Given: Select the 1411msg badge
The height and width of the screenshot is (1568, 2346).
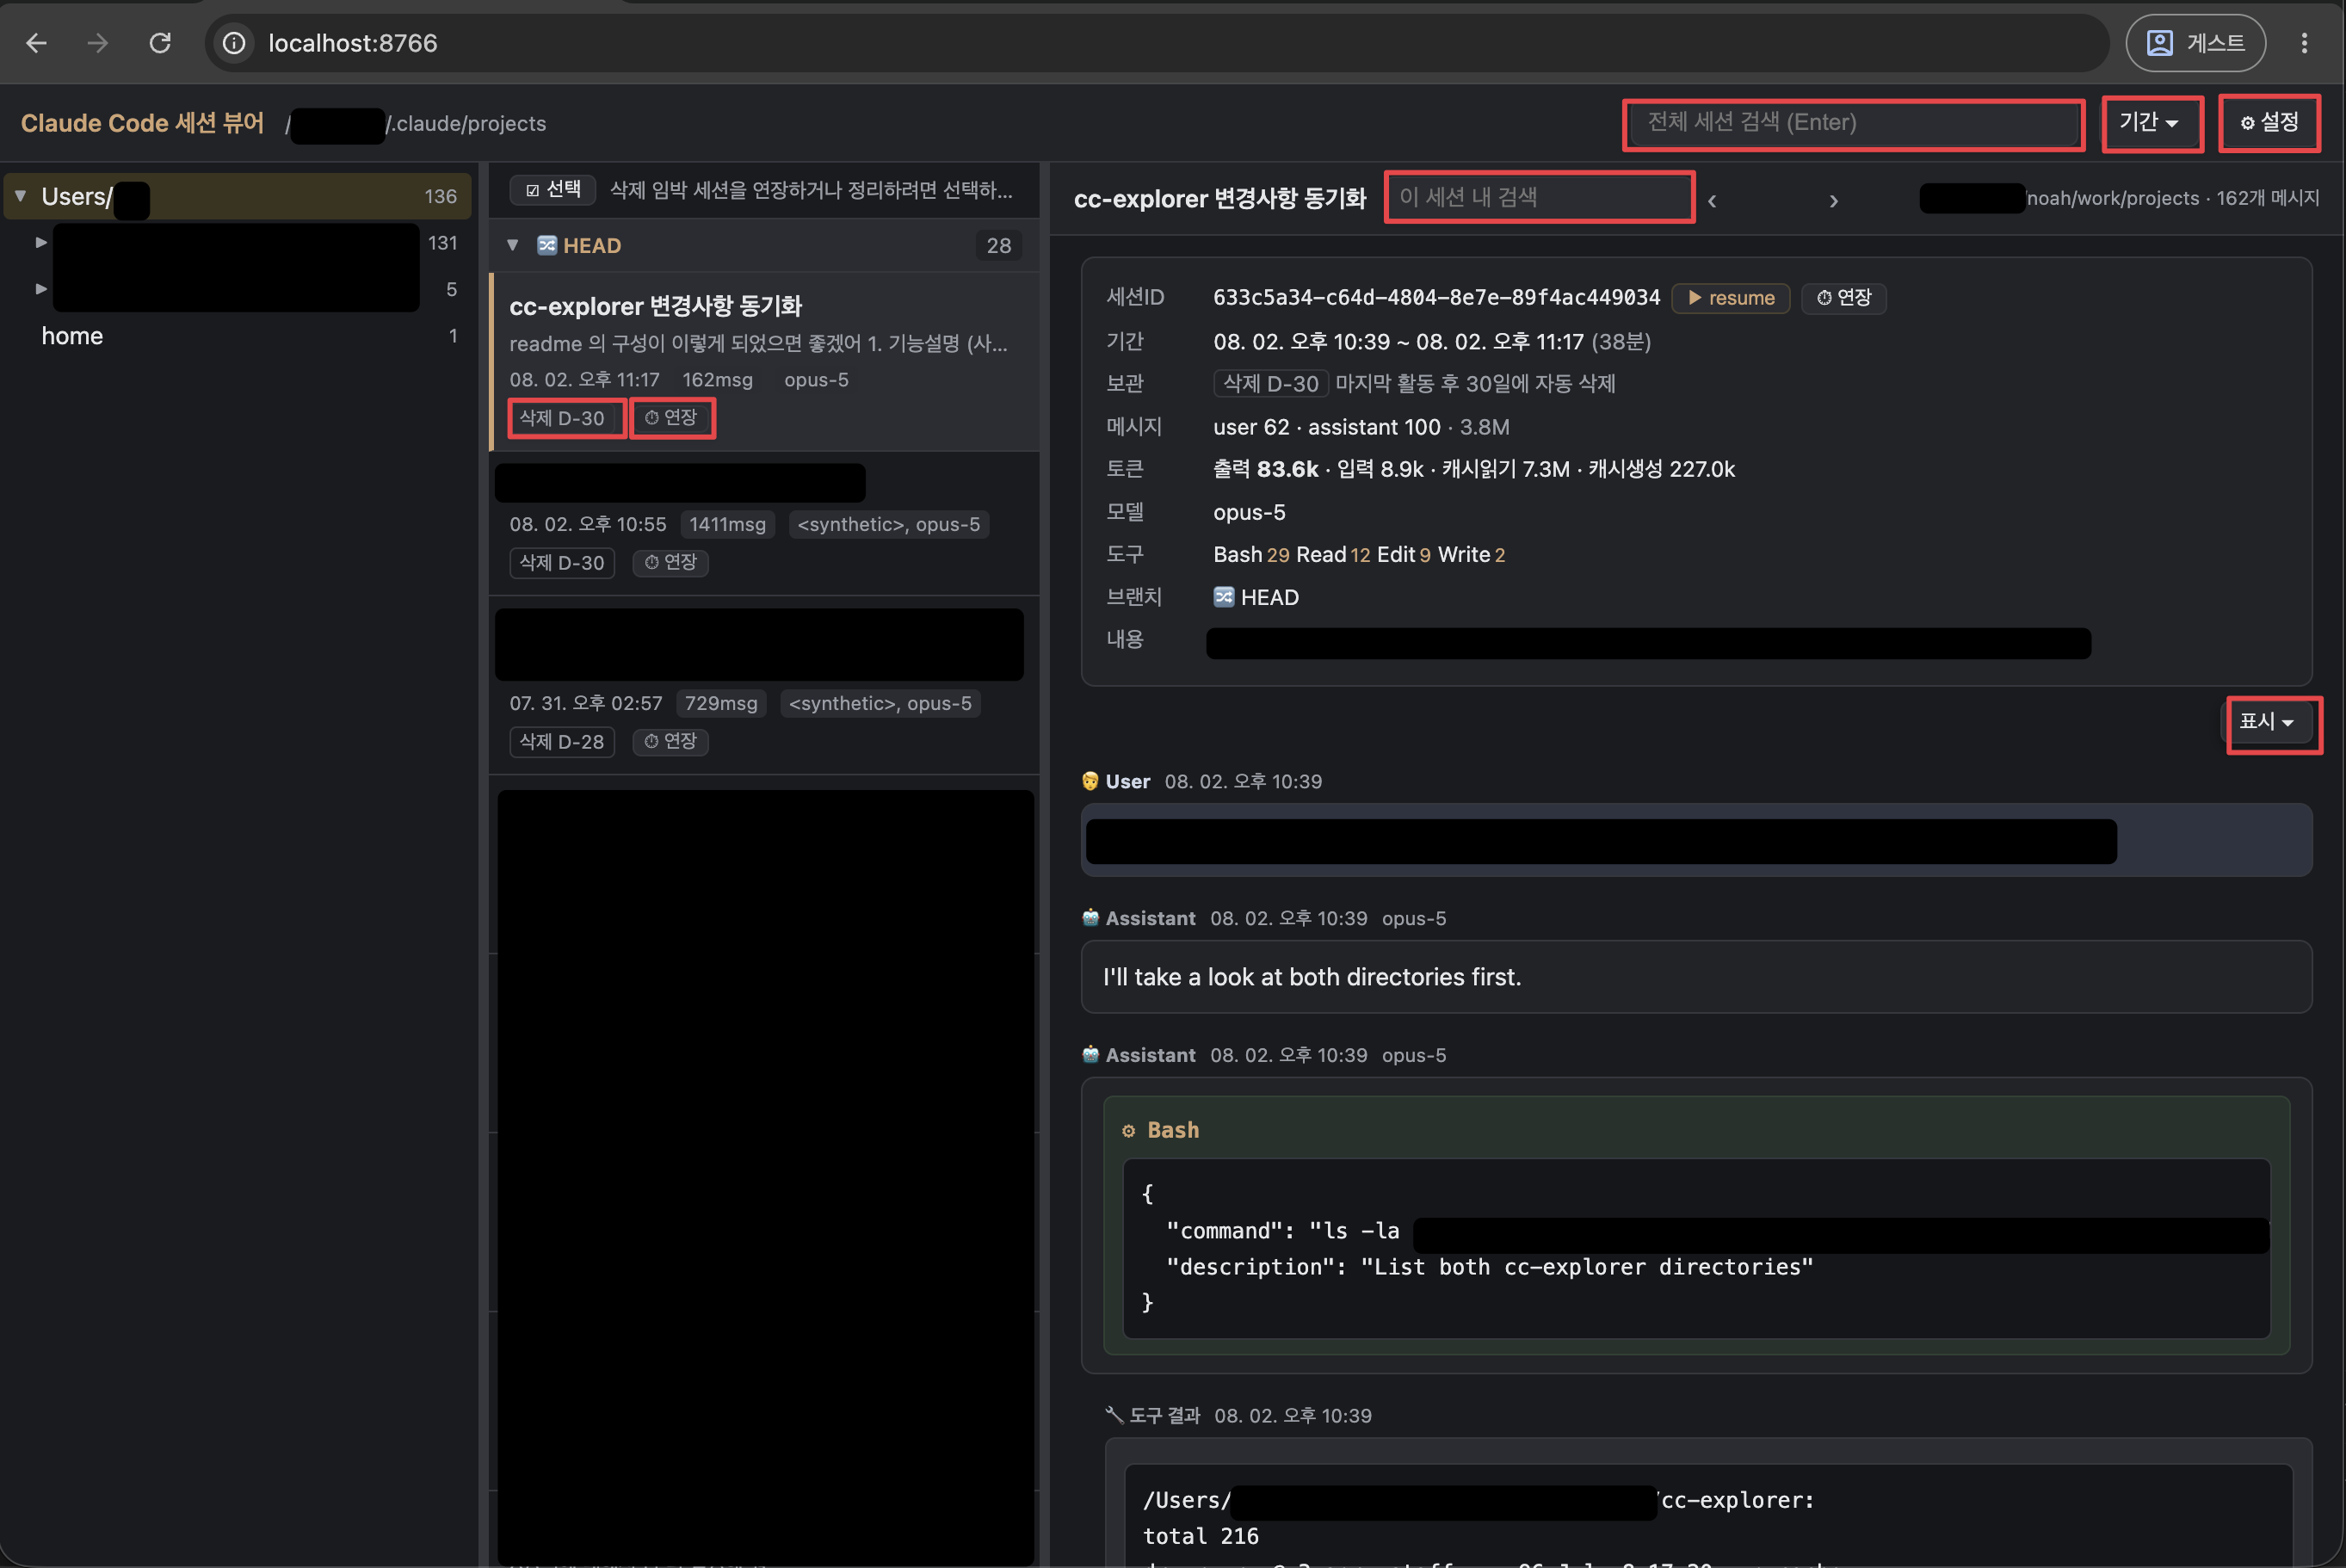Looking at the screenshot, I should [x=728, y=525].
